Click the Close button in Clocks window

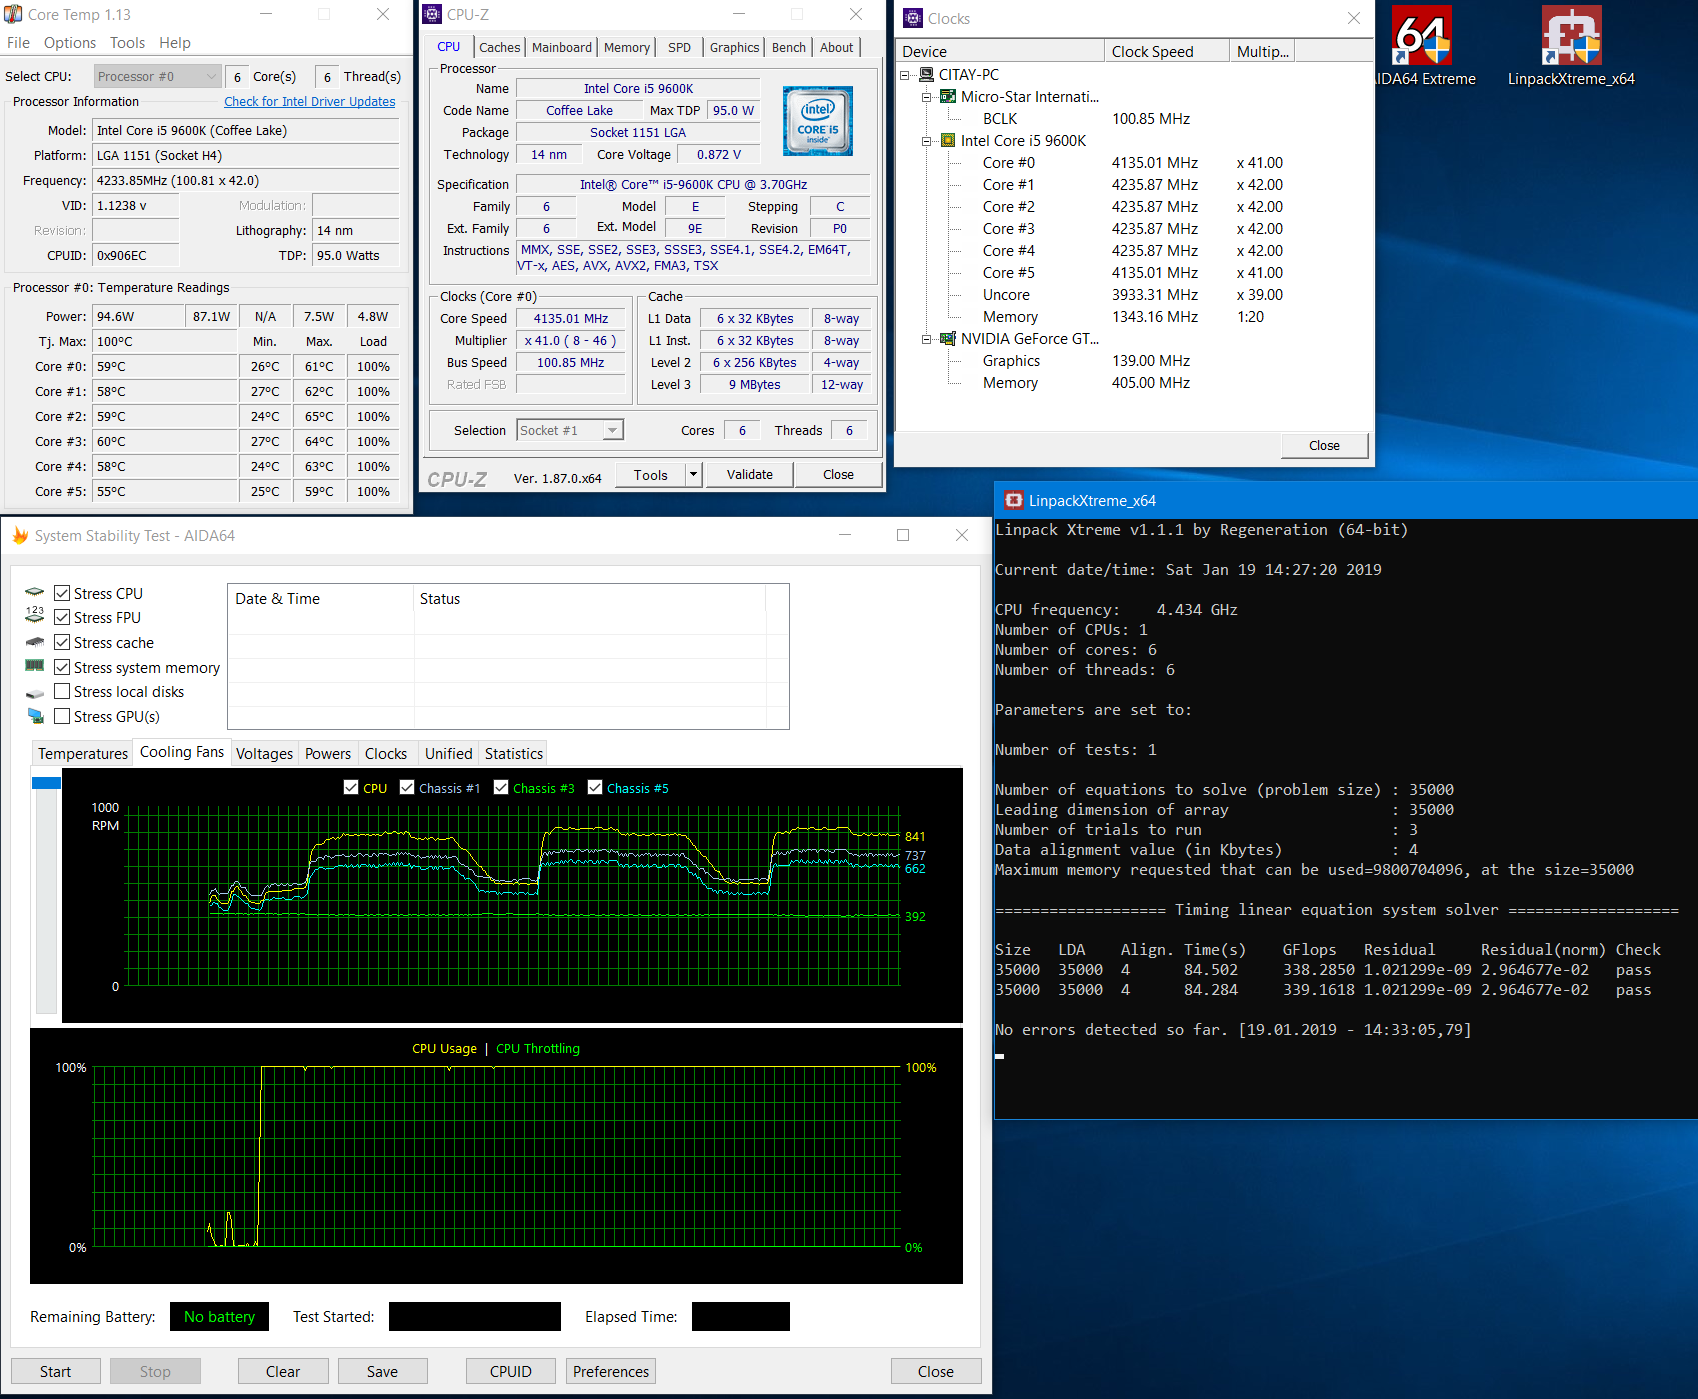1324,445
